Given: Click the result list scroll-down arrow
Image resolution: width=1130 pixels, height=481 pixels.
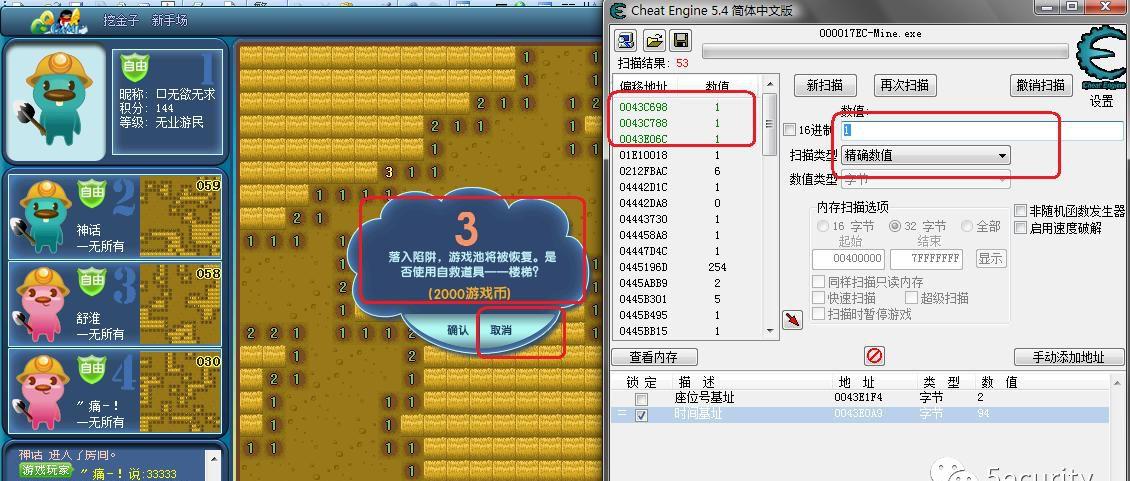Looking at the screenshot, I should coord(770,330).
